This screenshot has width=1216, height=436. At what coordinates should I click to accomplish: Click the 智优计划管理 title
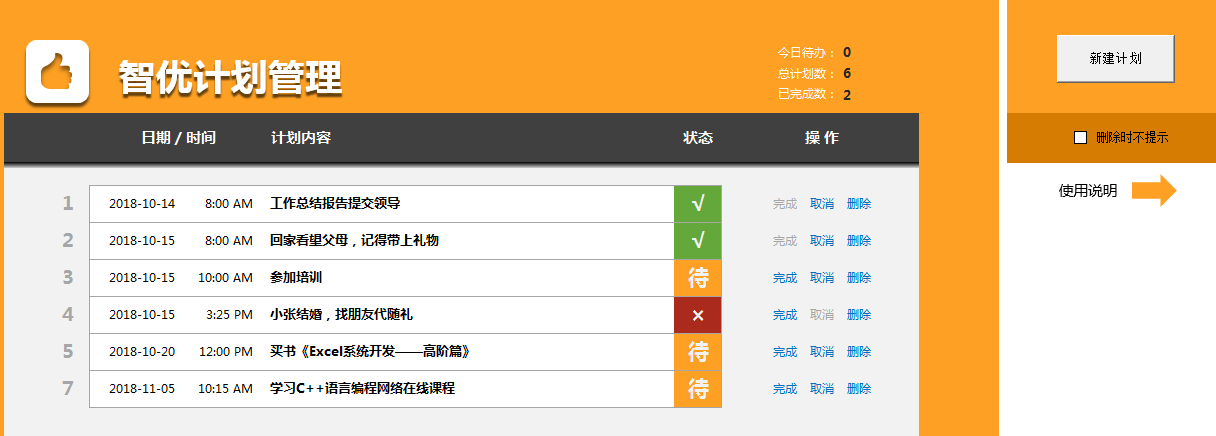click(230, 77)
